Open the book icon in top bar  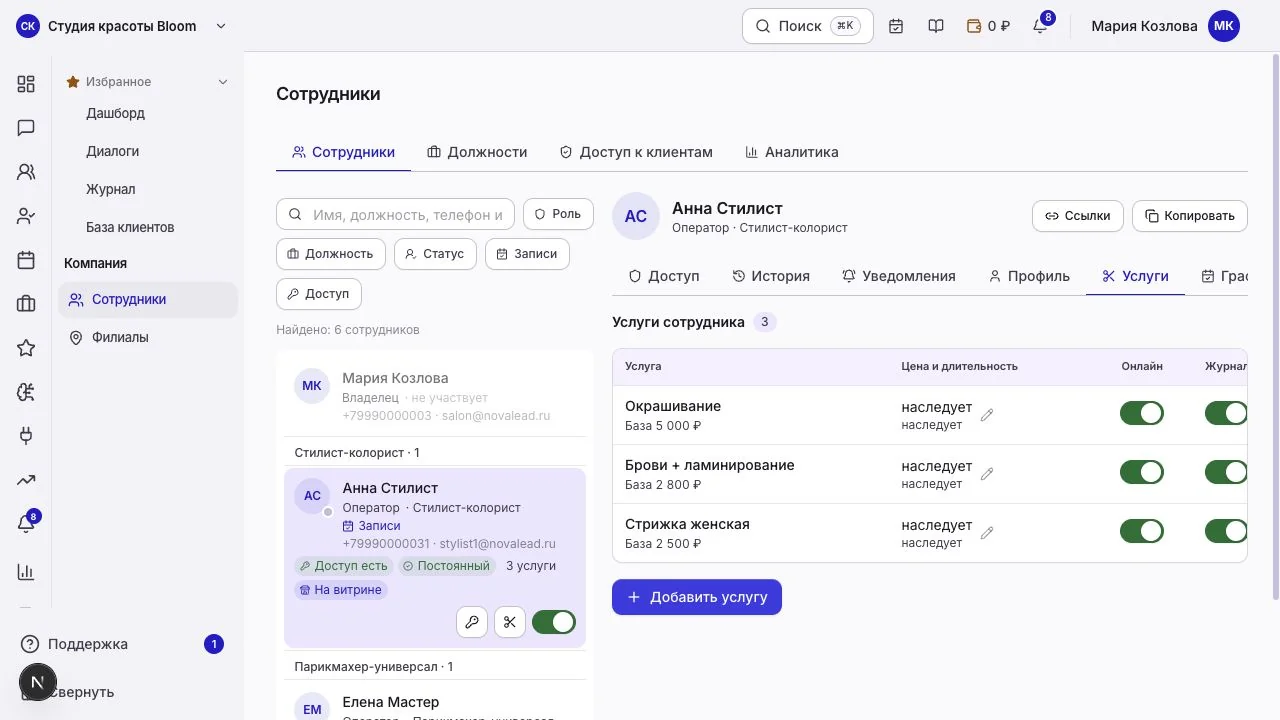936,26
